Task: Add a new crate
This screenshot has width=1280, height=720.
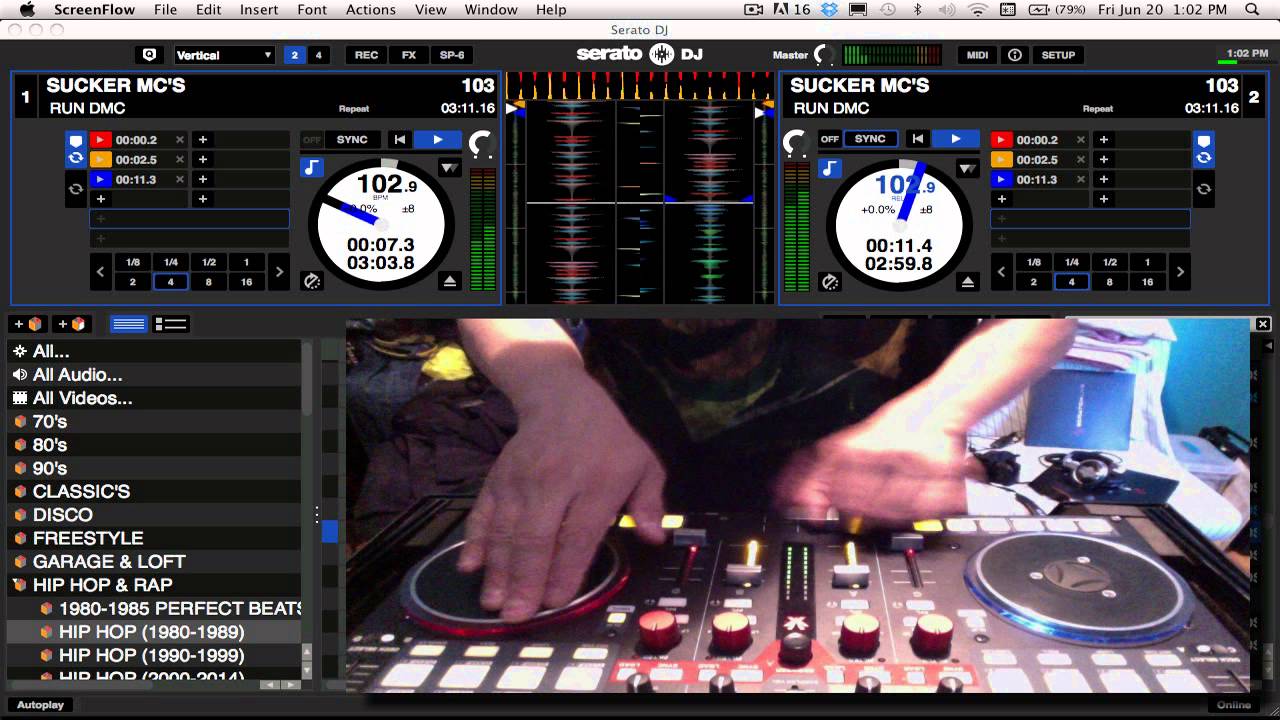Action: pos(28,324)
